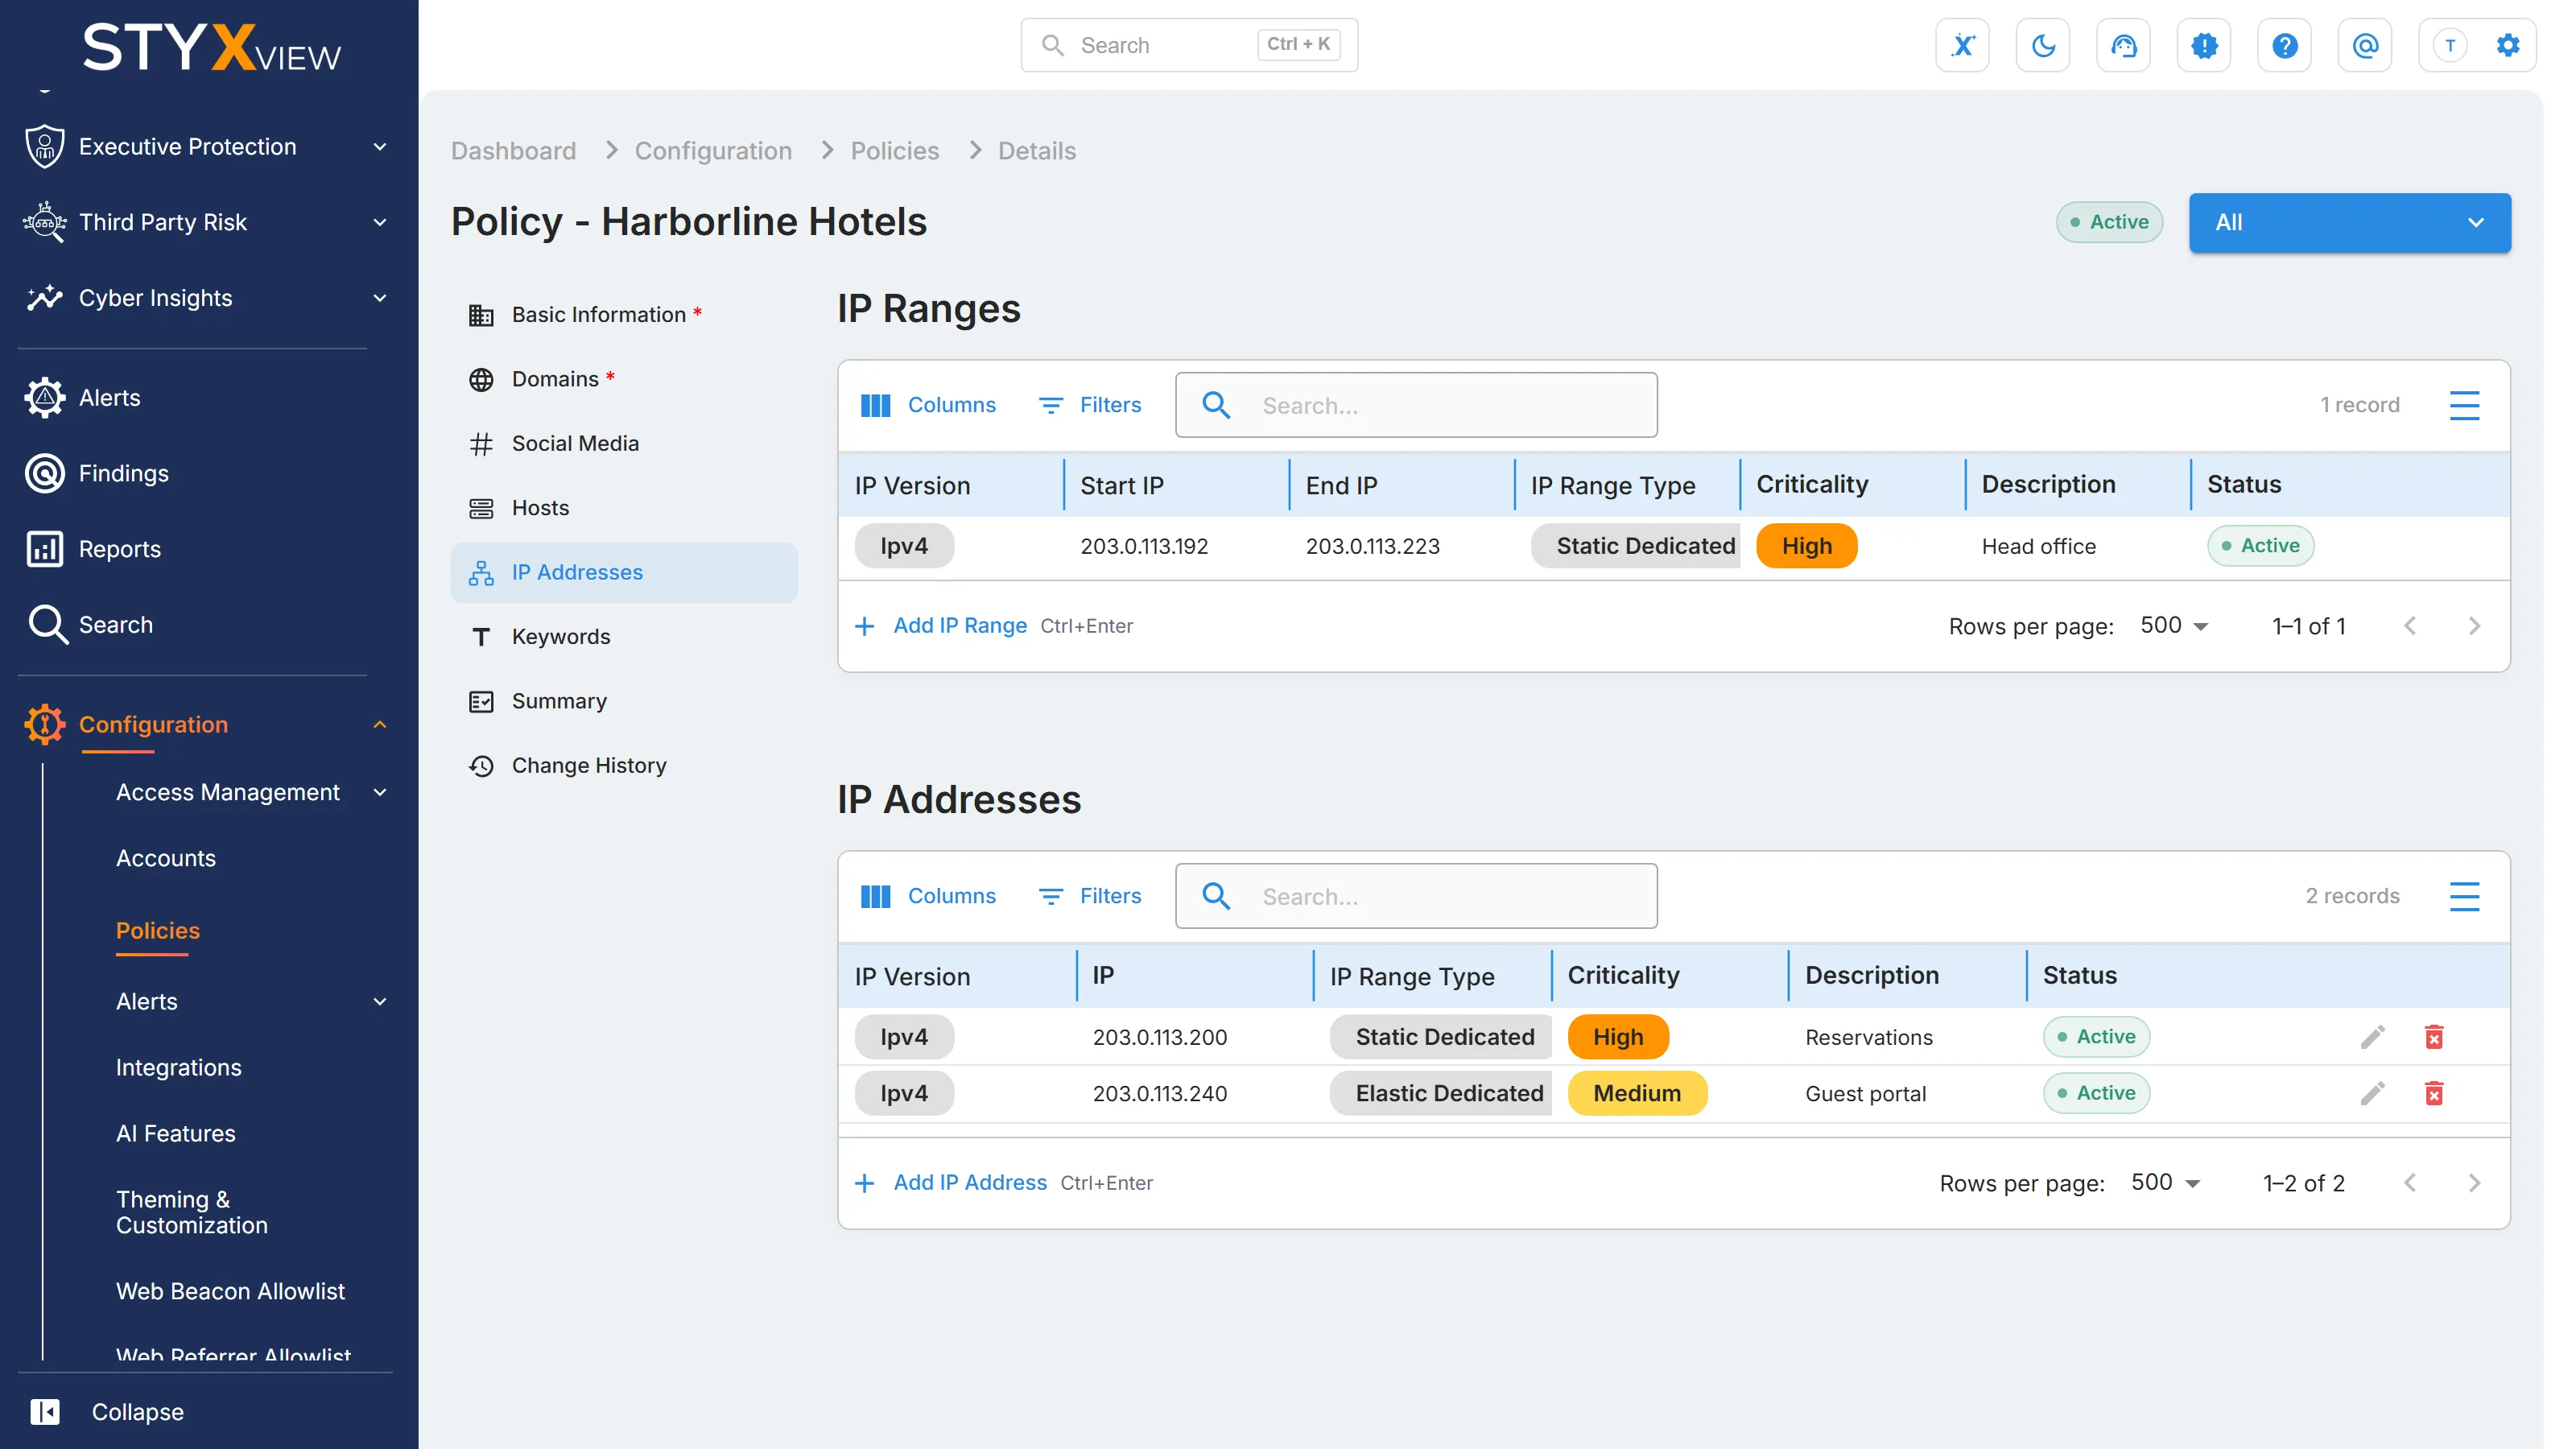Open AI Features under Configuration
2576x1449 pixels.
pyautogui.click(x=175, y=1134)
